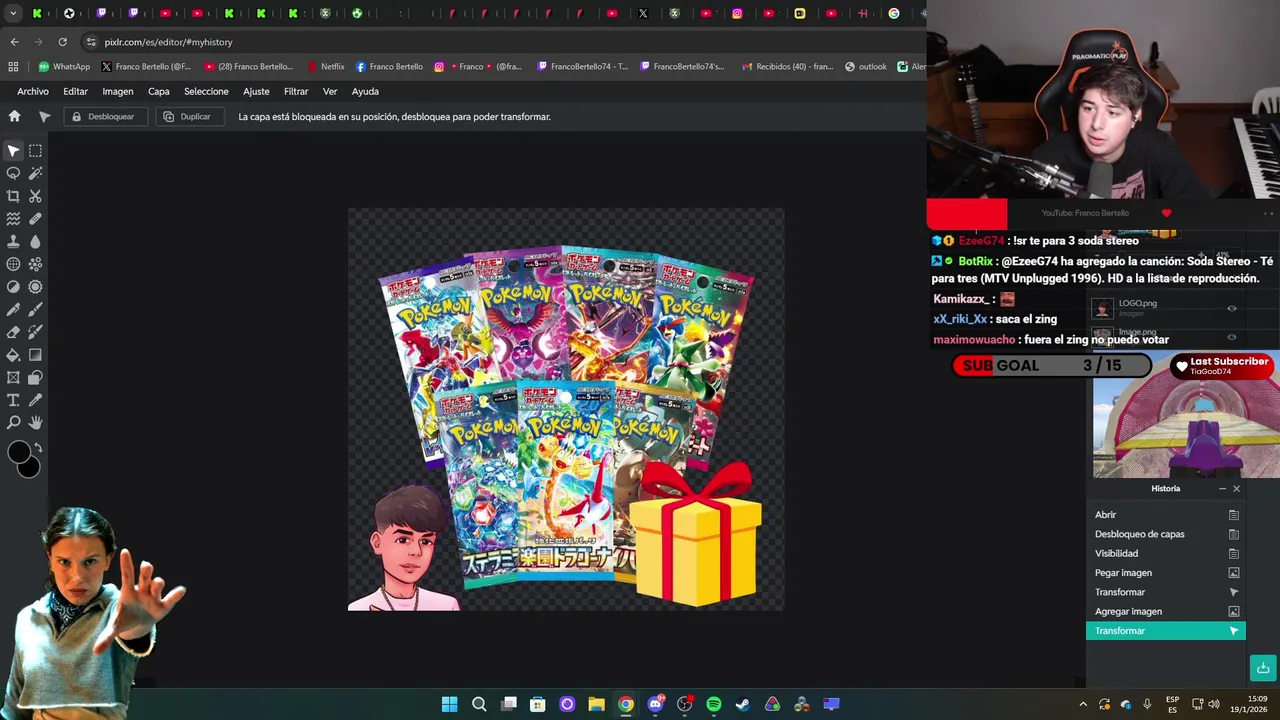The width and height of the screenshot is (1280, 720).
Task: Open the browser apps grid icon
Action: [x=13, y=67]
